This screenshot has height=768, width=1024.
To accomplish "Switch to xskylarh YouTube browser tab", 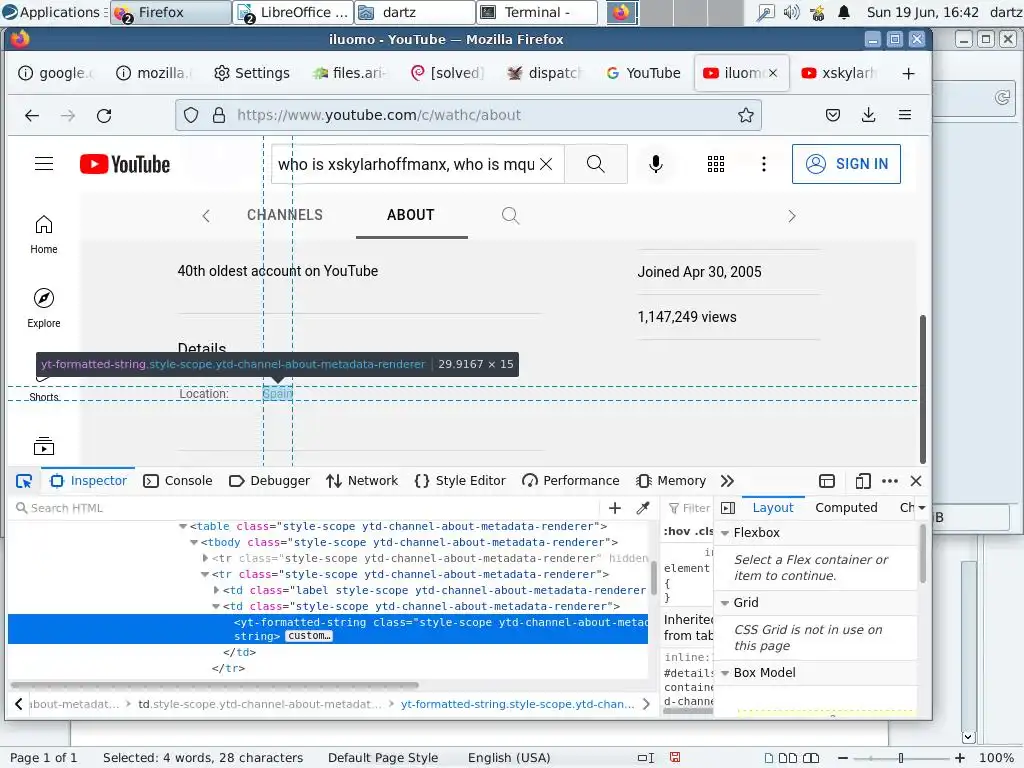I will pyautogui.click(x=839, y=73).
